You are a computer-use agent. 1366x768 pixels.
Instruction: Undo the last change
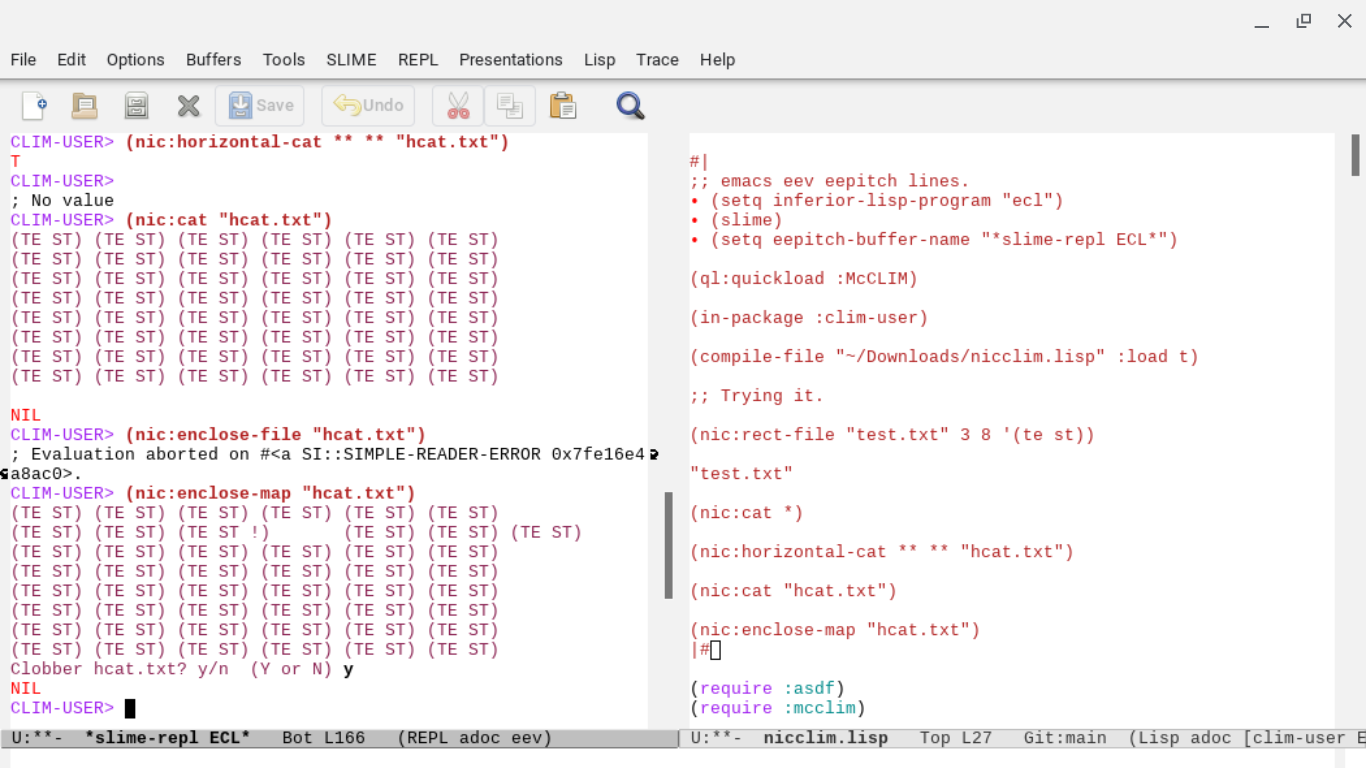pyautogui.click(x=368, y=105)
